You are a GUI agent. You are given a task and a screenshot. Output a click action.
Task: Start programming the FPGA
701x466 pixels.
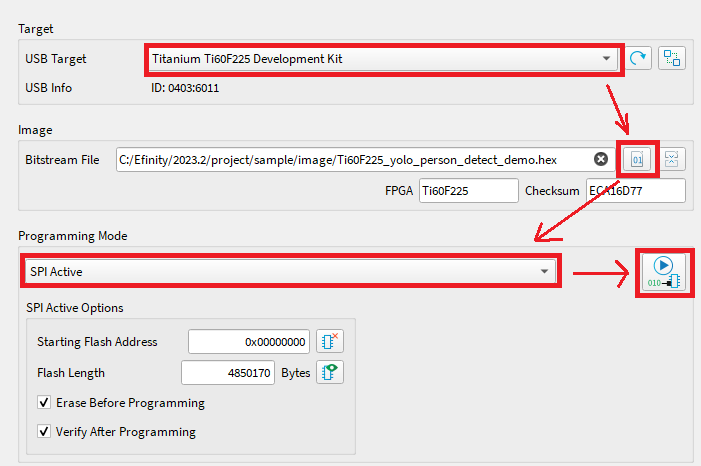point(664,272)
